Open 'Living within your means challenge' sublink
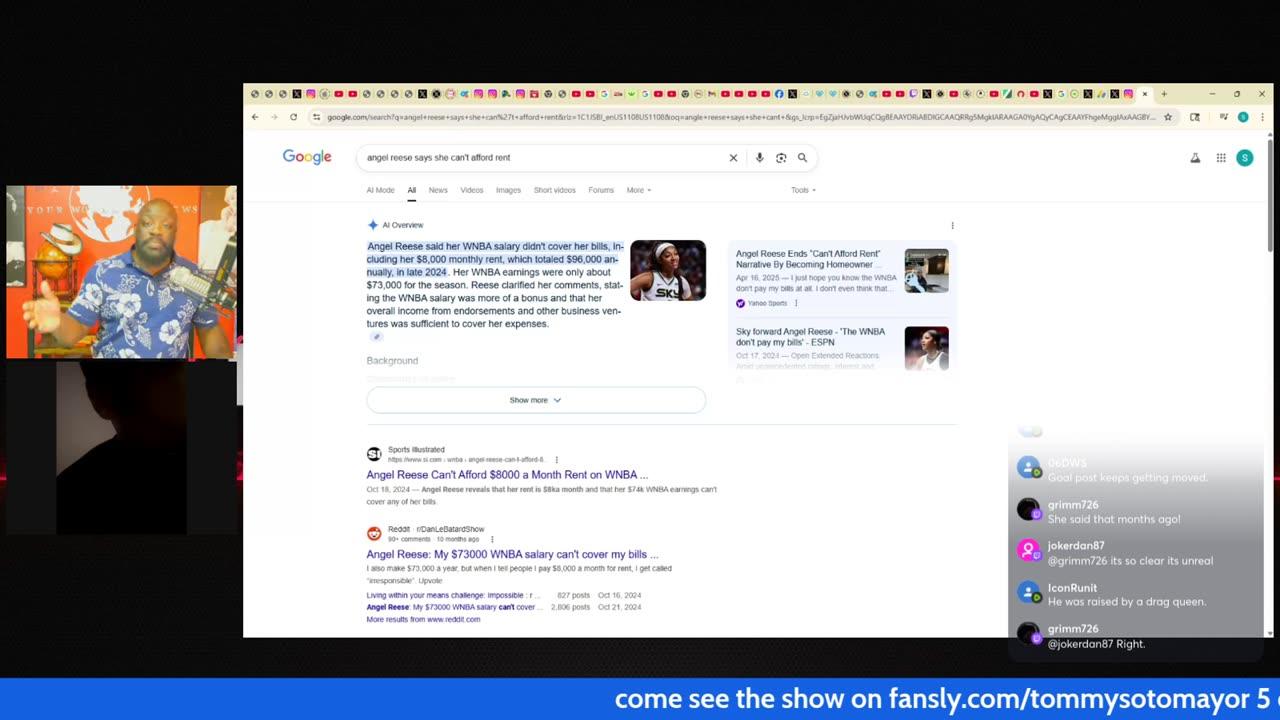The width and height of the screenshot is (1280, 720). coord(453,595)
